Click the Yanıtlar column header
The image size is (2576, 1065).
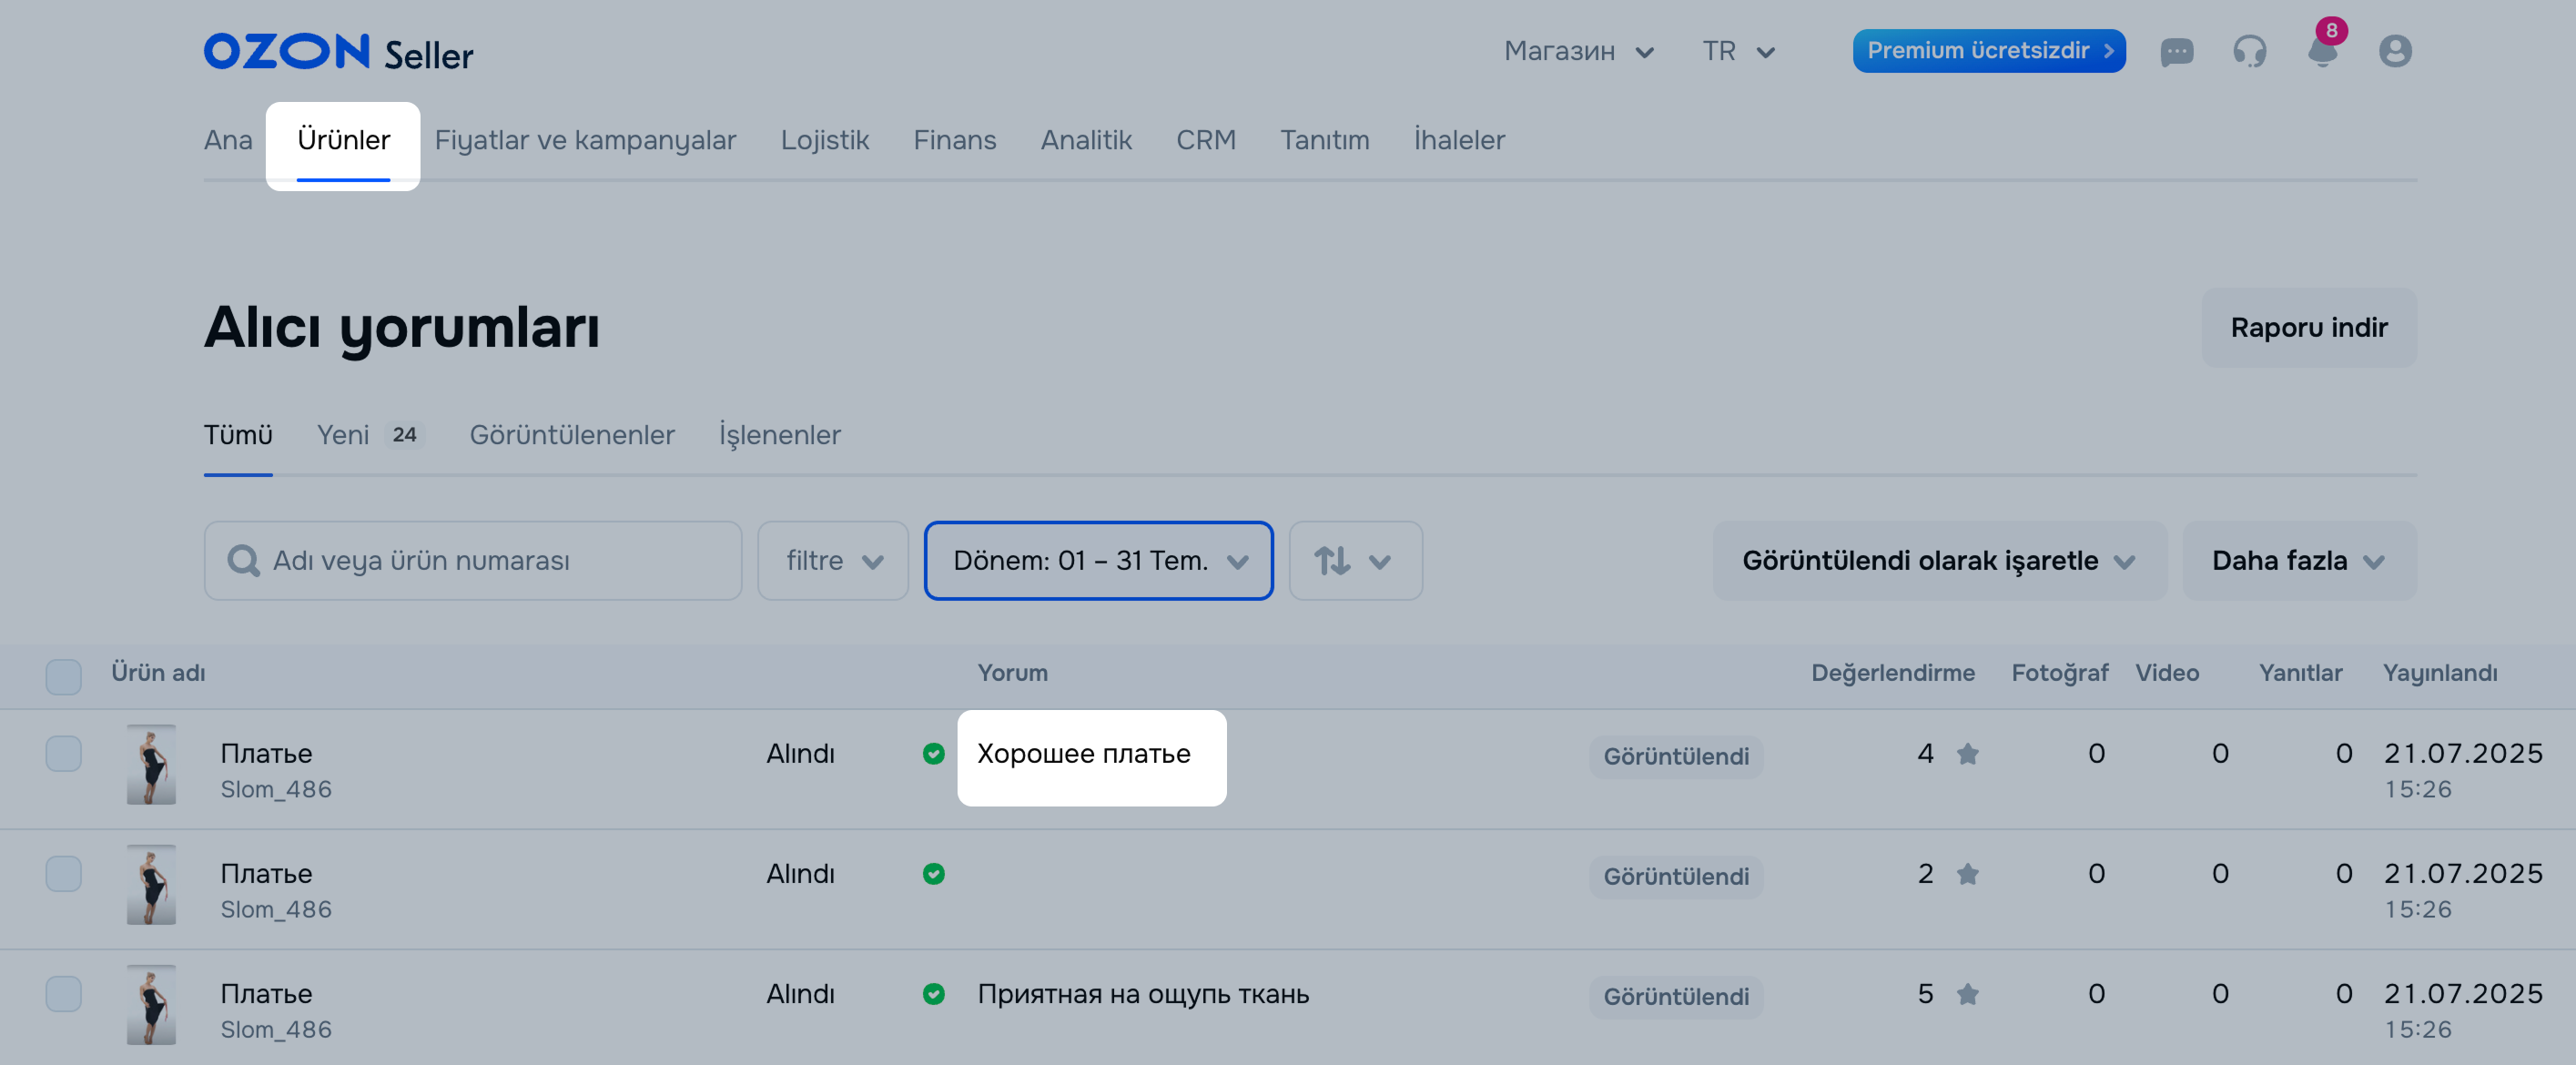(2300, 673)
